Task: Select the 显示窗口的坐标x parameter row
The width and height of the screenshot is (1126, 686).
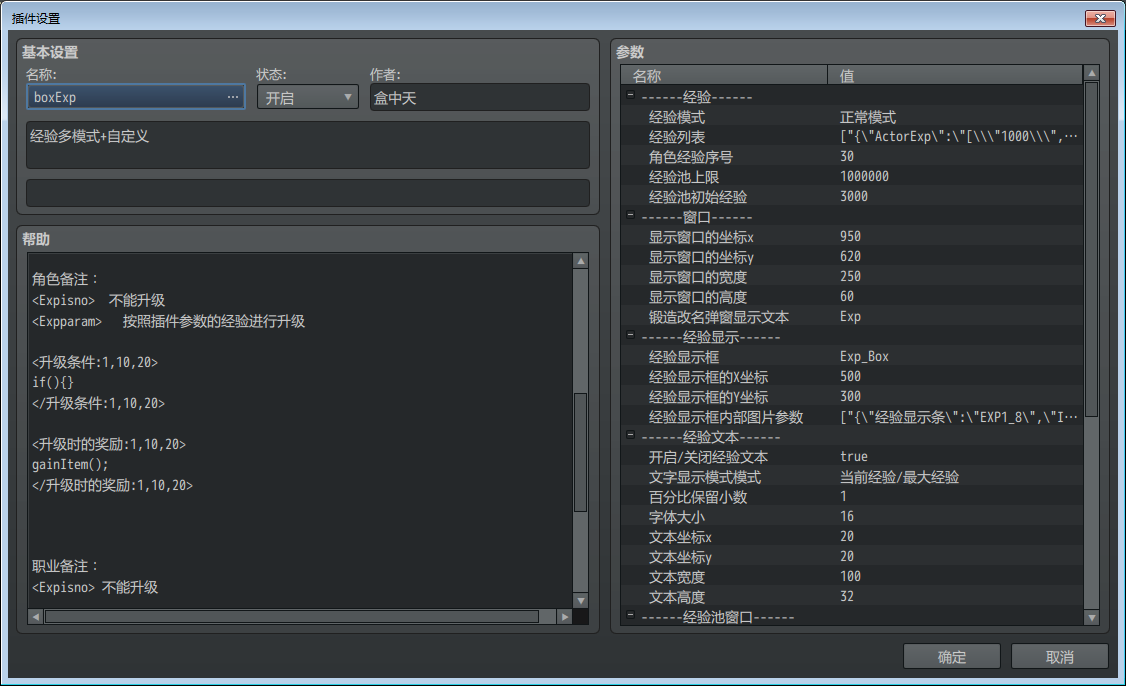Action: [852, 236]
